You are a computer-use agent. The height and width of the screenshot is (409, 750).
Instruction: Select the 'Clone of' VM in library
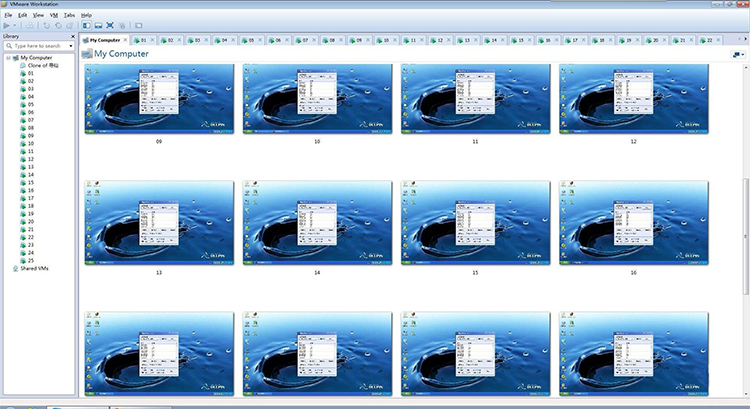43,66
